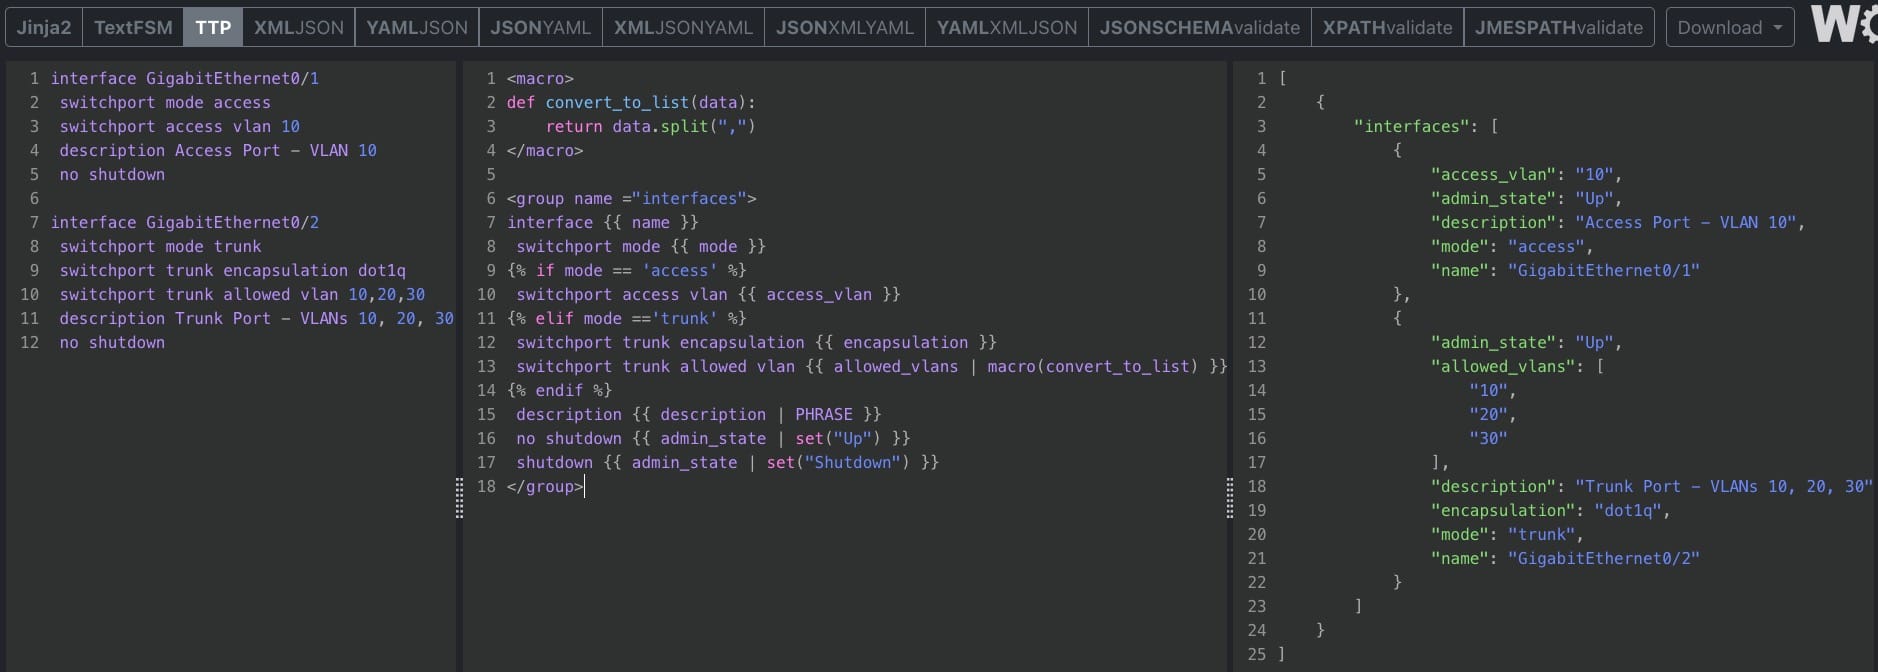Click 'def convert_to_list(data):' in template

tap(631, 102)
